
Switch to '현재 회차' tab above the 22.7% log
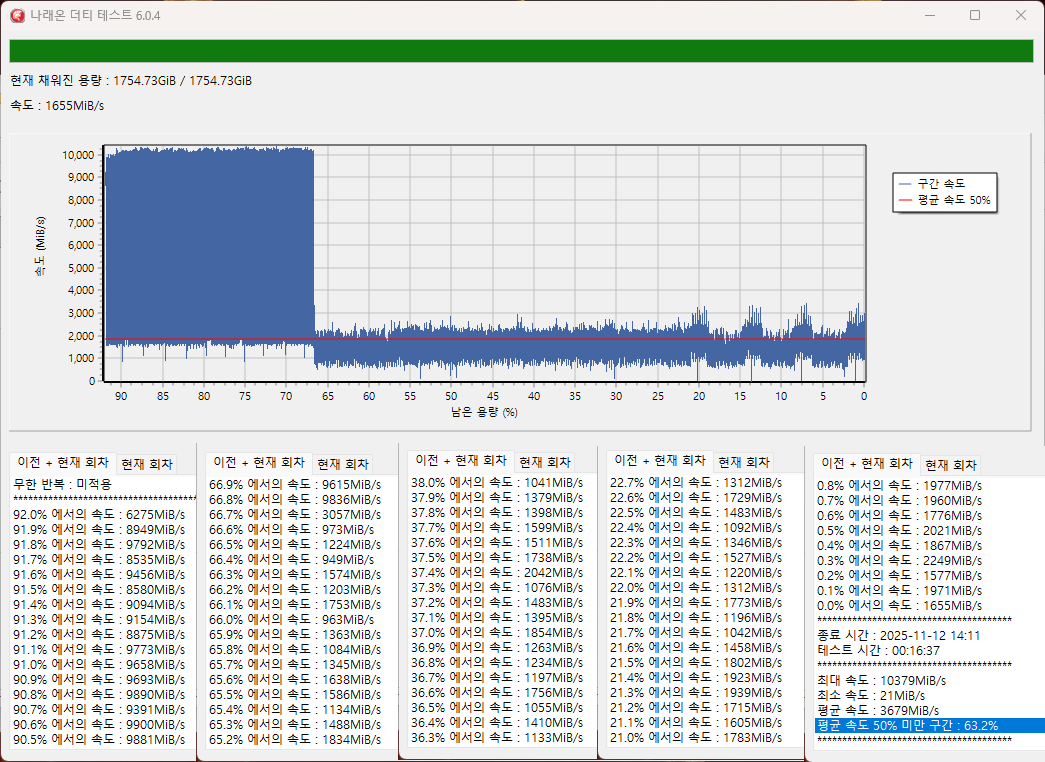pos(743,461)
